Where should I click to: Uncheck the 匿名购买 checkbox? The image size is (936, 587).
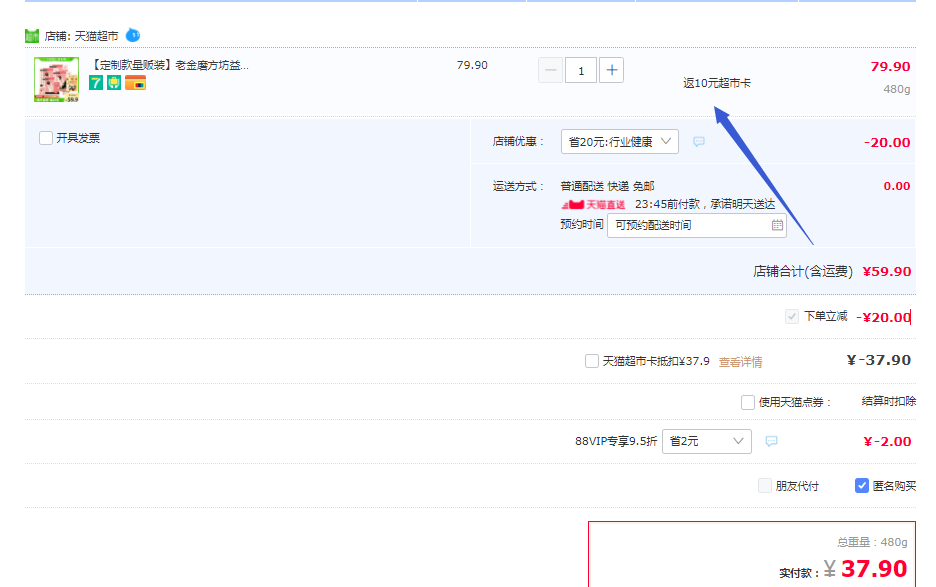(861, 485)
